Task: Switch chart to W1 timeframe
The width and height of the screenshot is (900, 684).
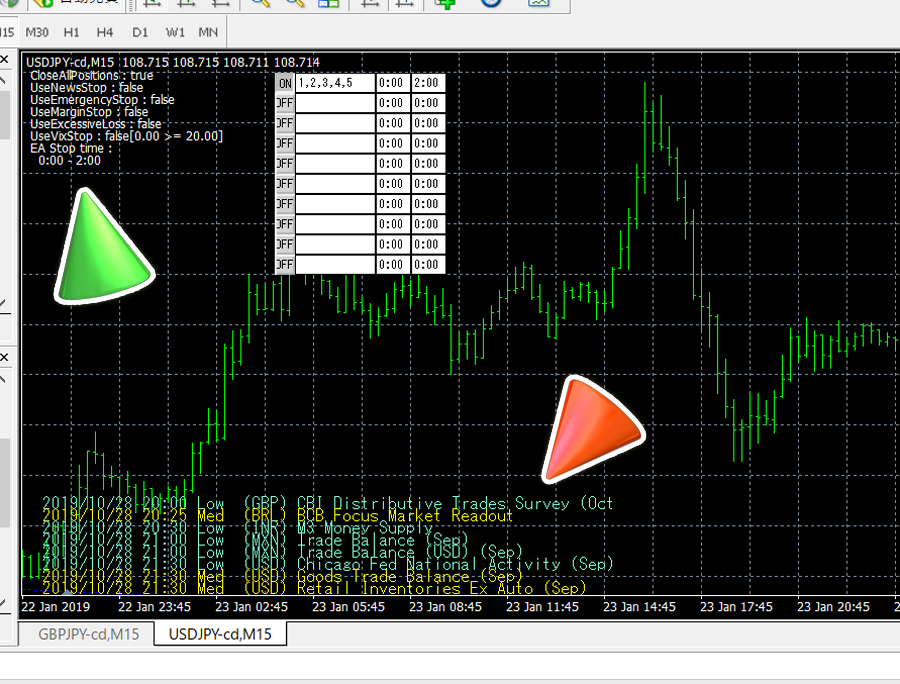Action: point(175,32)
